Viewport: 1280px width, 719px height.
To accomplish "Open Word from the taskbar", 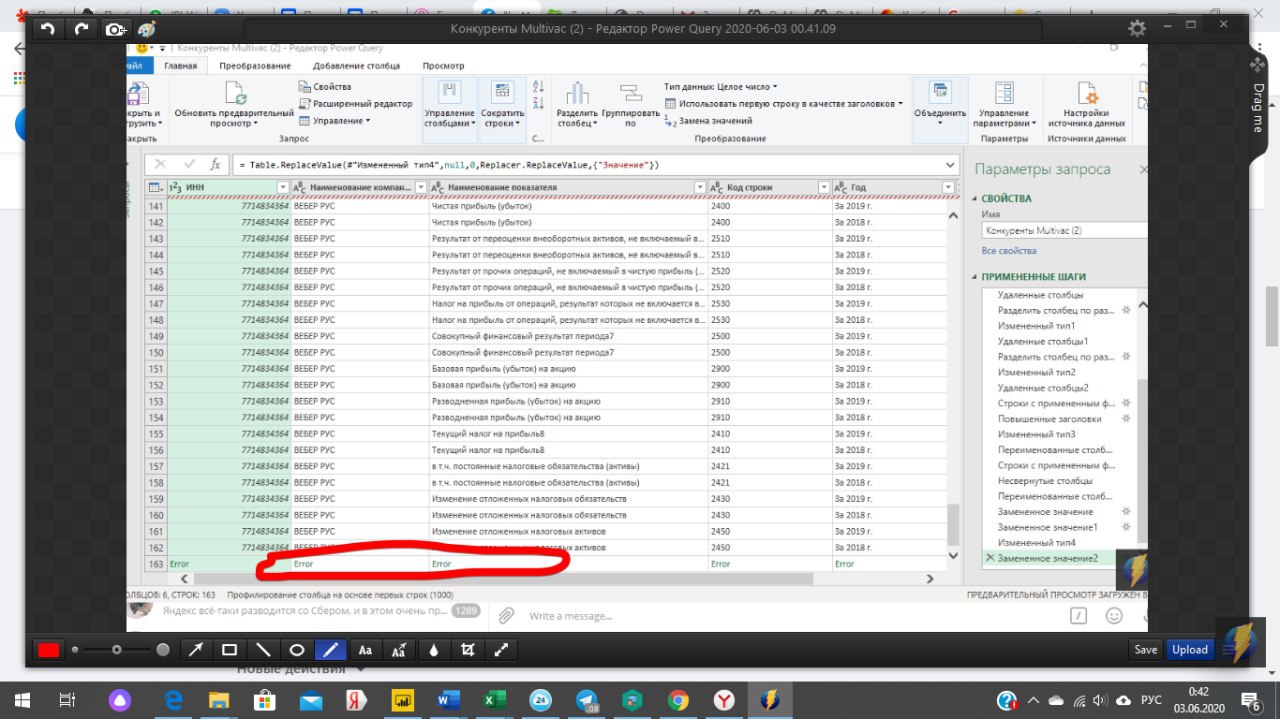I will pos(448,700).
